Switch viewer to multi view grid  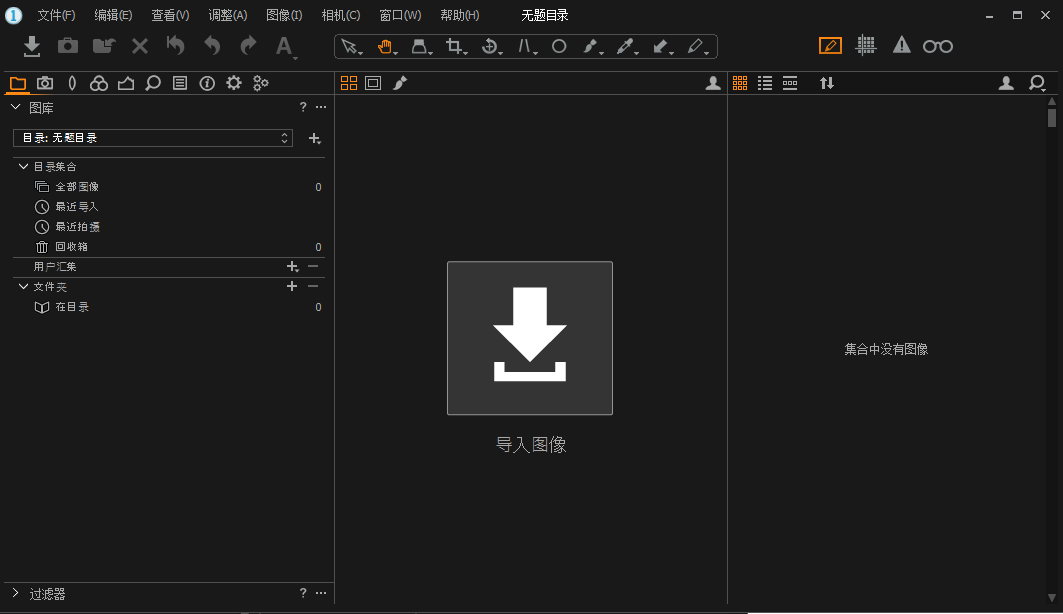point(348,83)
